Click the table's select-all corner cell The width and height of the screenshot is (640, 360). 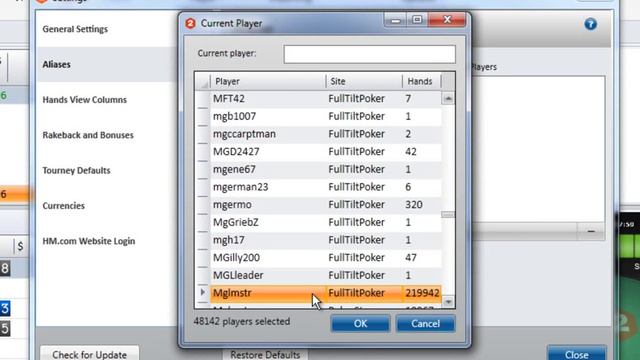pos(203,81)
